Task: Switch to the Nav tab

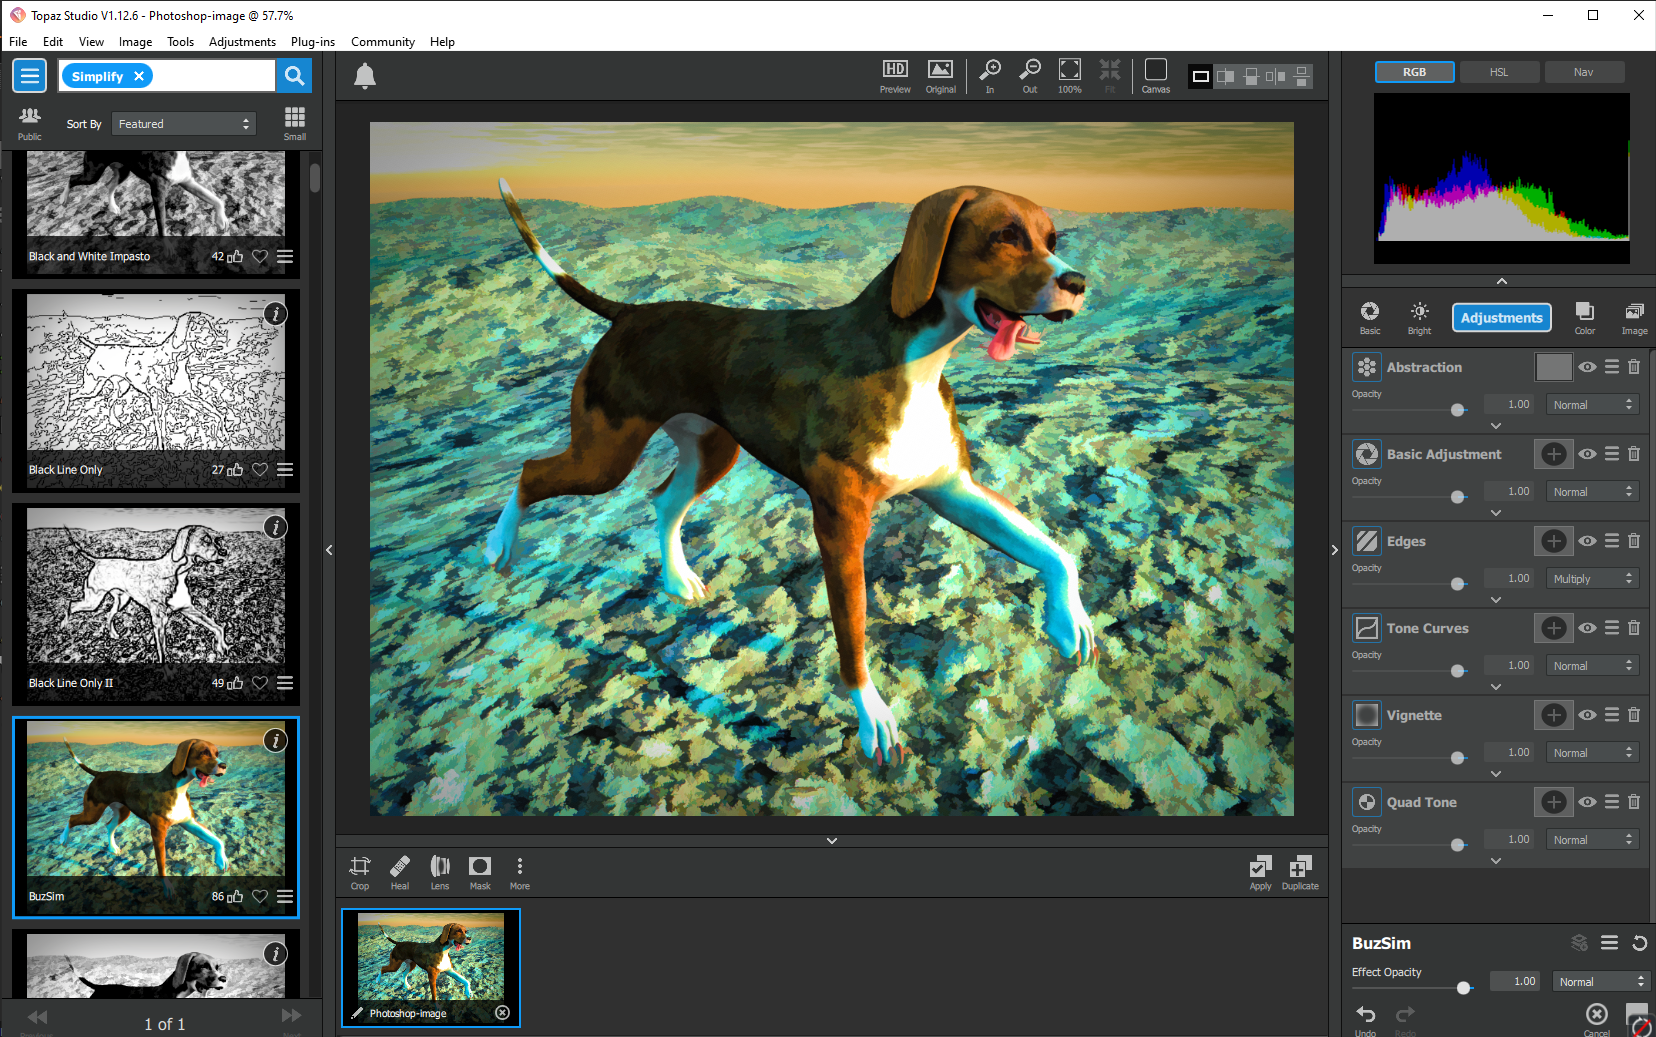Action: (x=1584, y=72)
